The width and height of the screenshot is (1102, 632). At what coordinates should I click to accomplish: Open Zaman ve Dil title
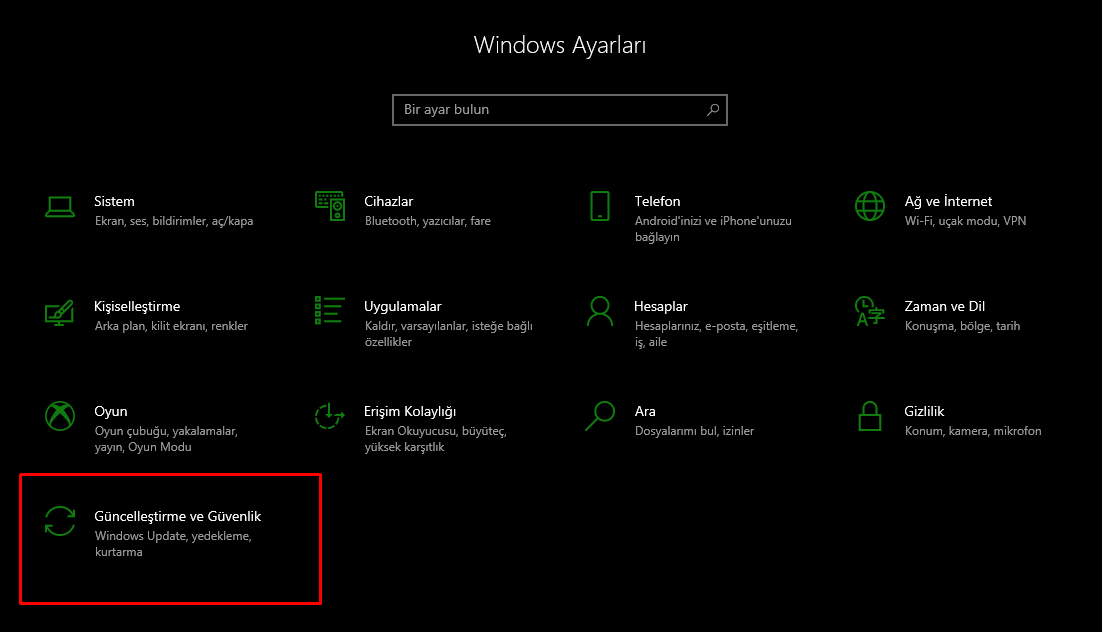pyautogui.click(x=945, y=307)
